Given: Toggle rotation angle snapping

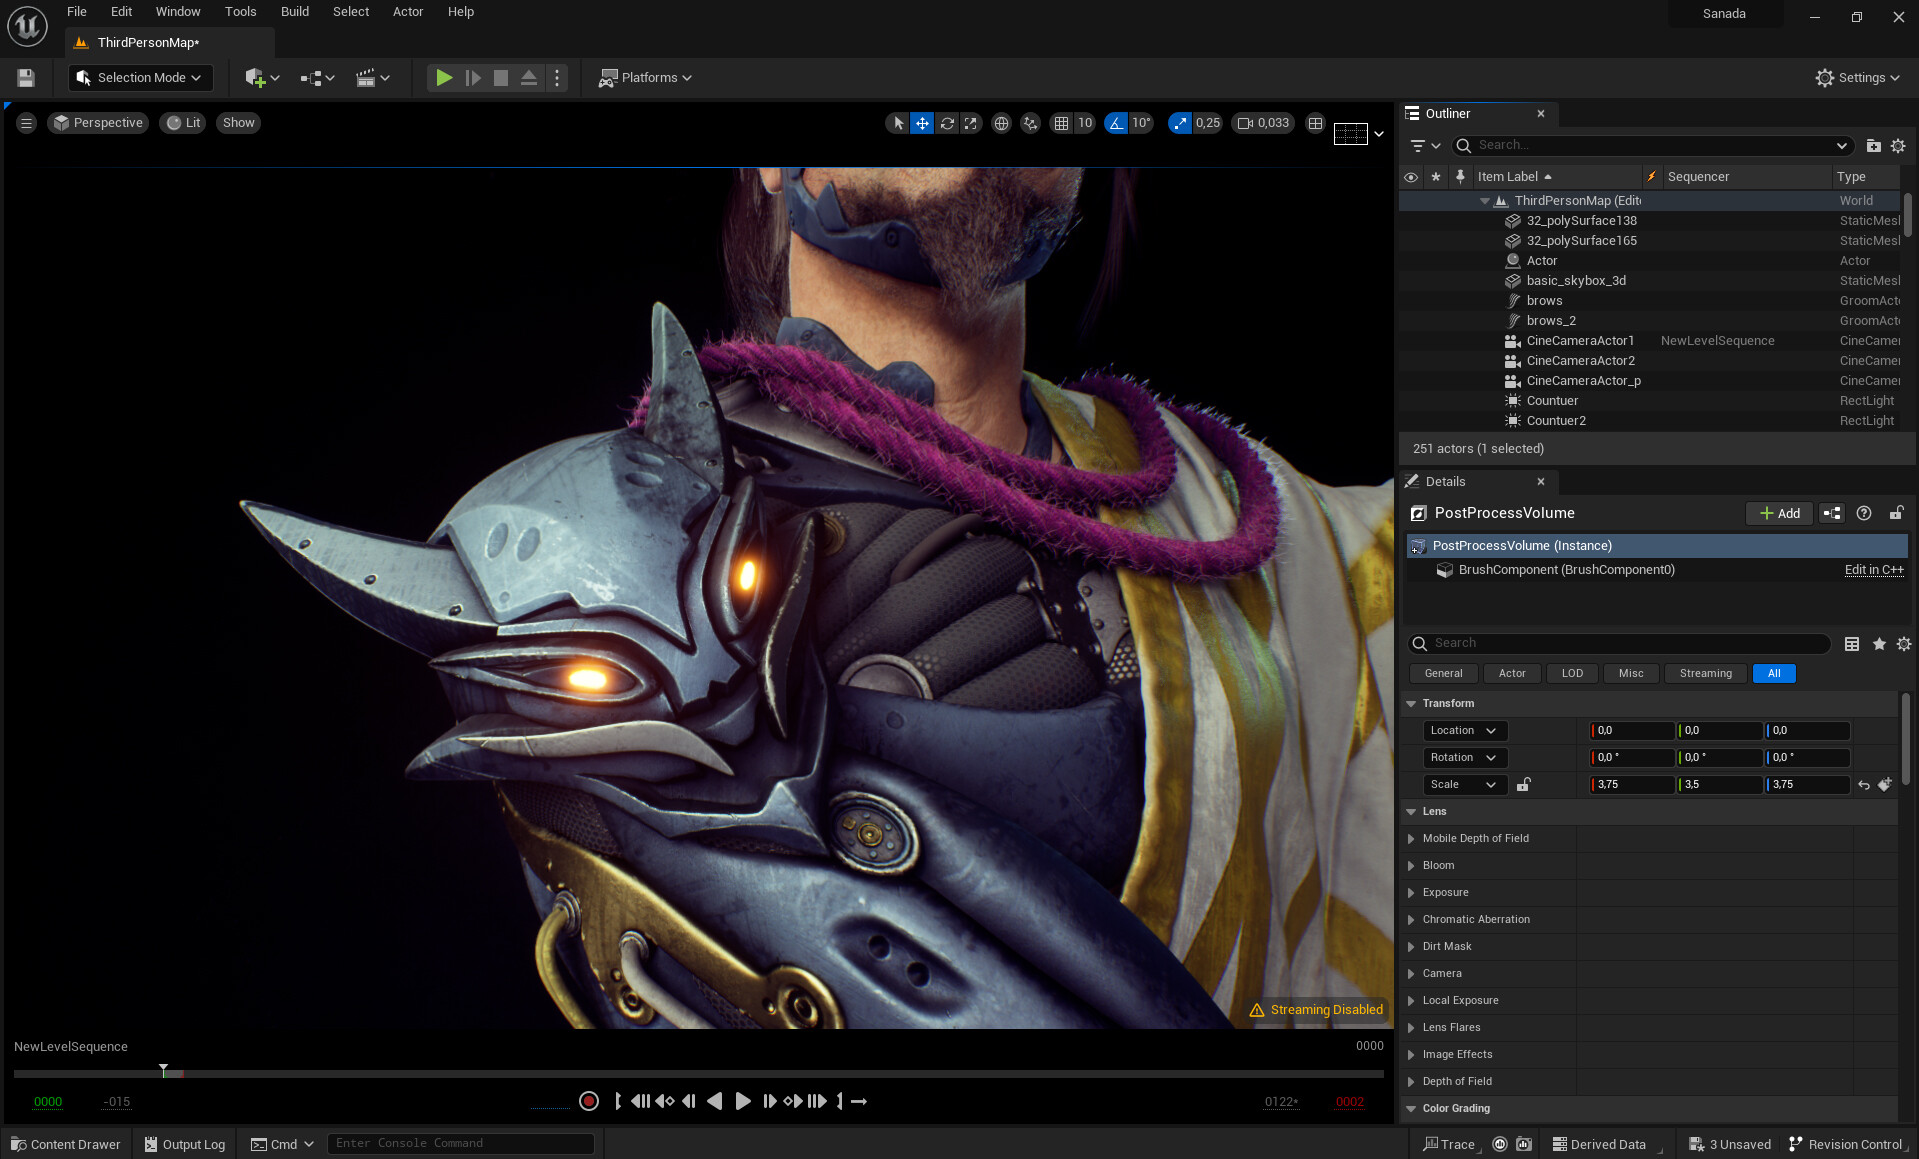Looking at the screenshot, I should (x=1116, y=123).
